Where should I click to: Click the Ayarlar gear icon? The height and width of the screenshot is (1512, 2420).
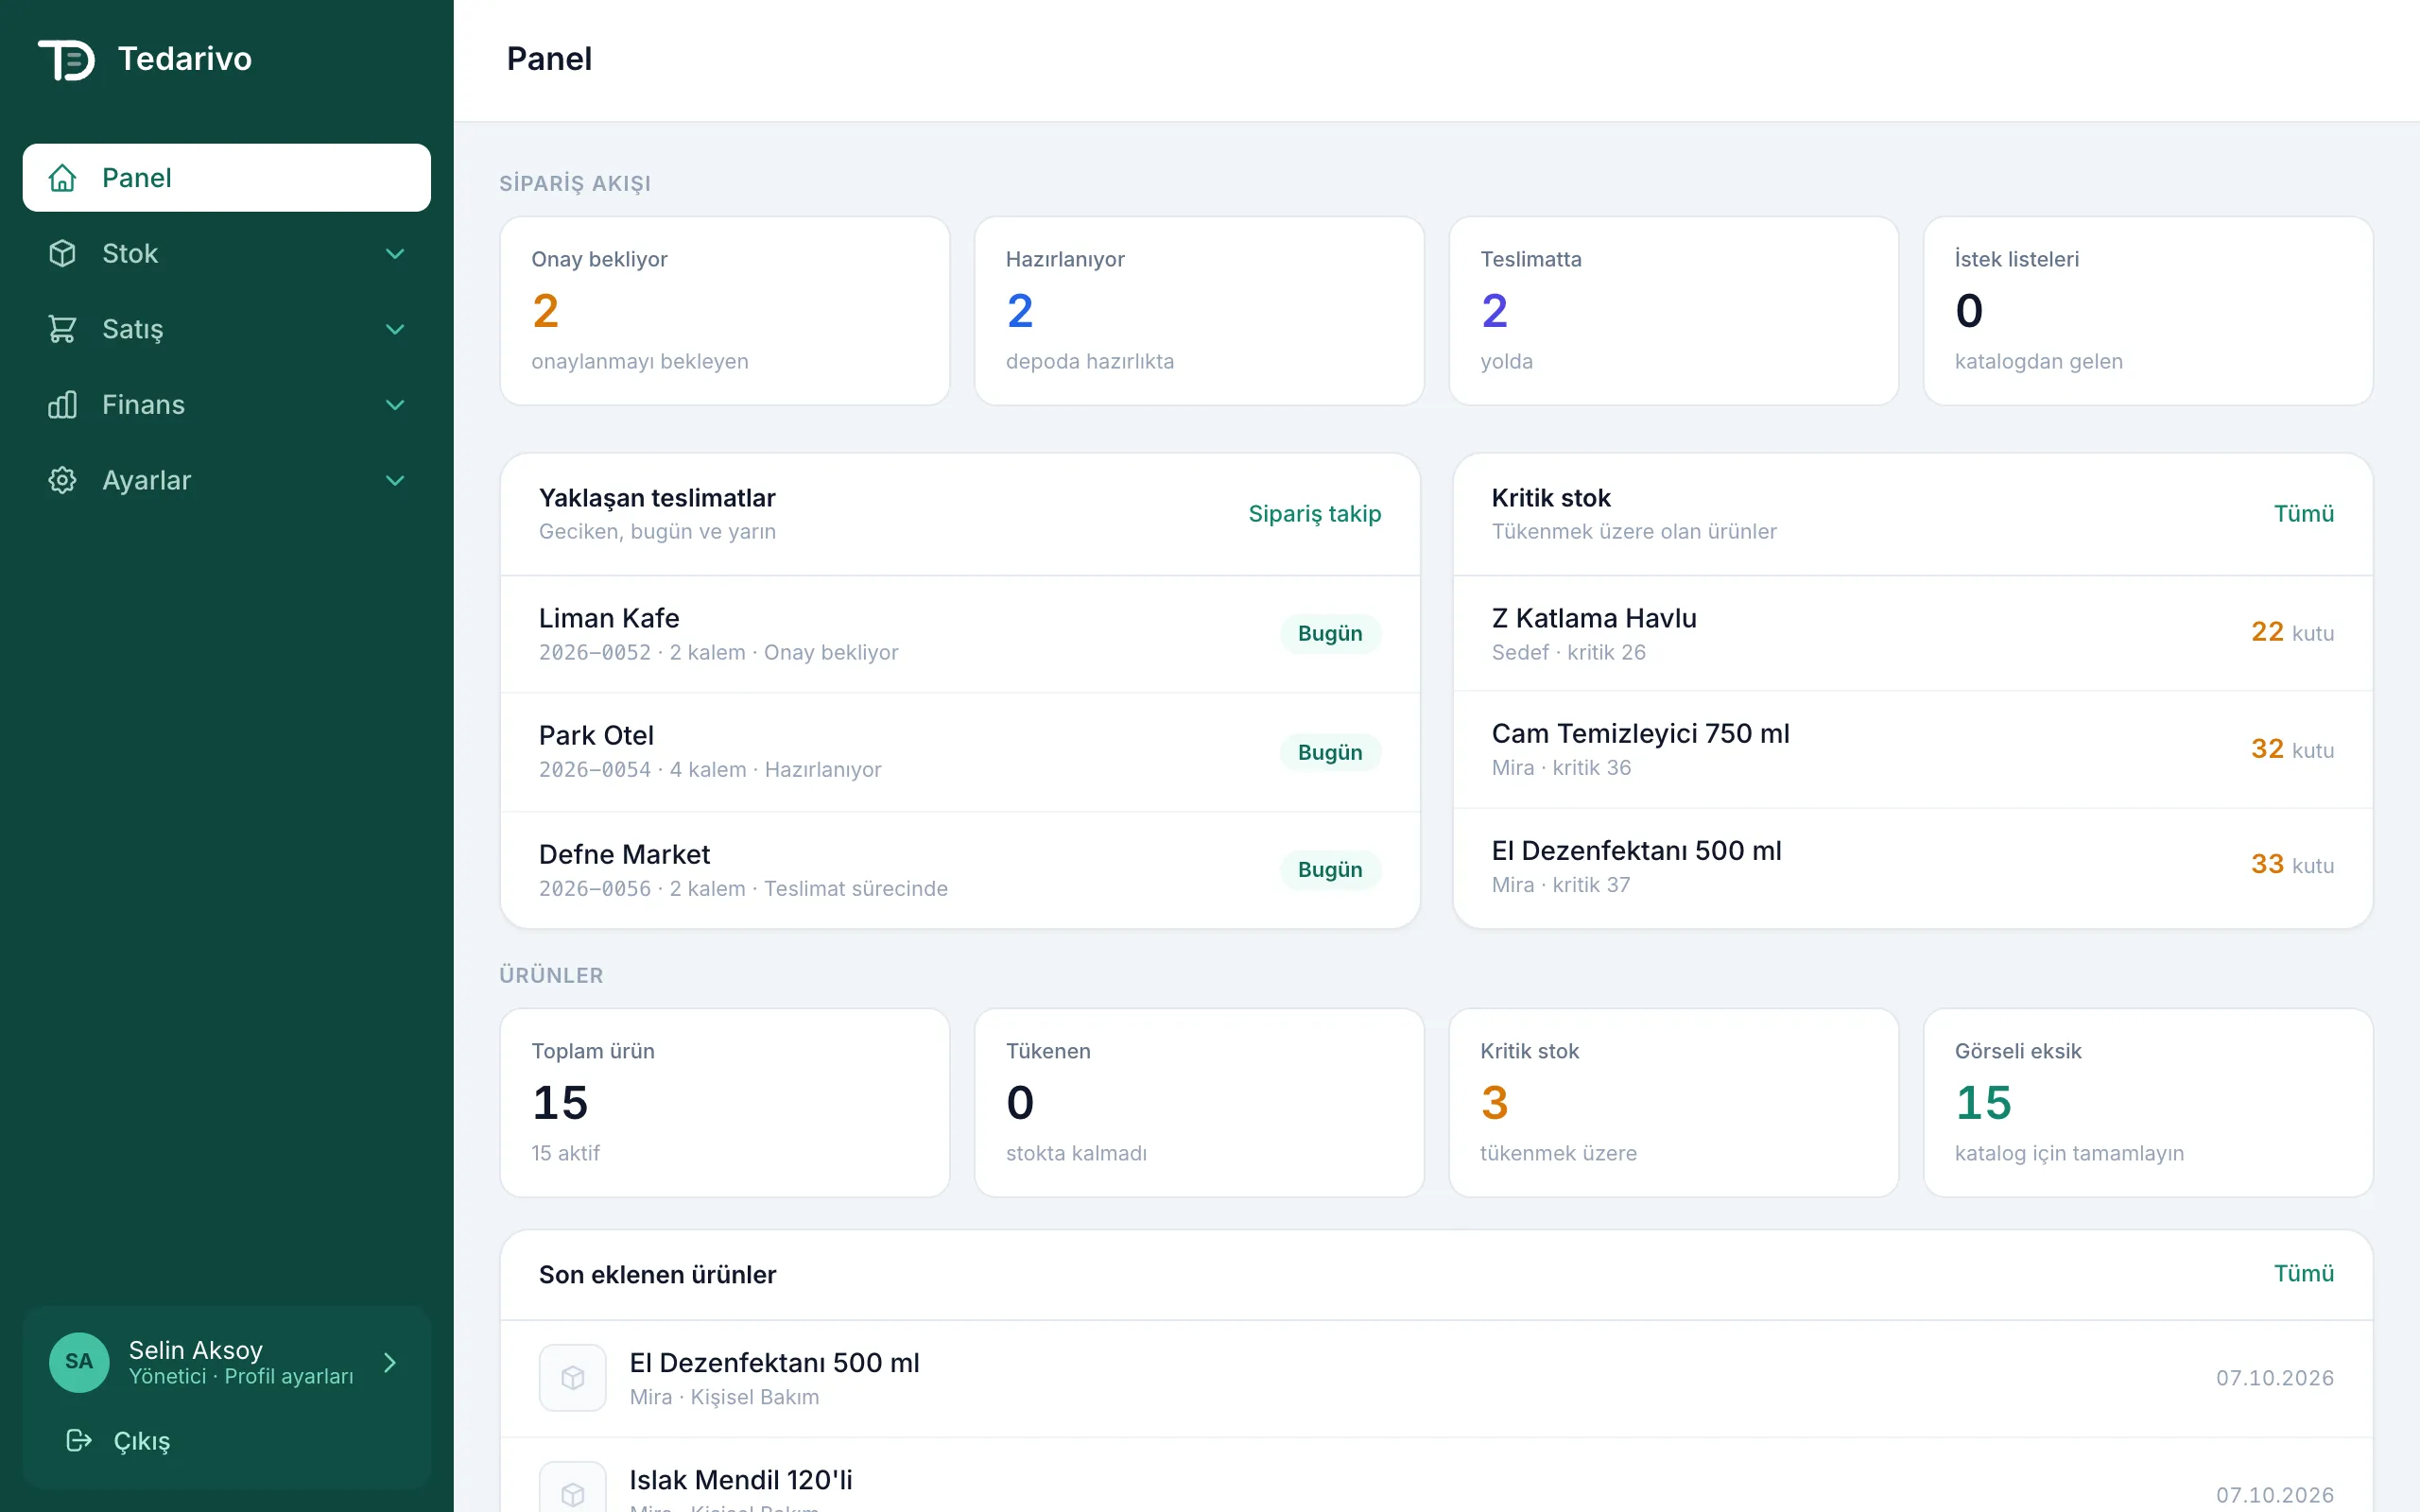[x=62, y=480]
